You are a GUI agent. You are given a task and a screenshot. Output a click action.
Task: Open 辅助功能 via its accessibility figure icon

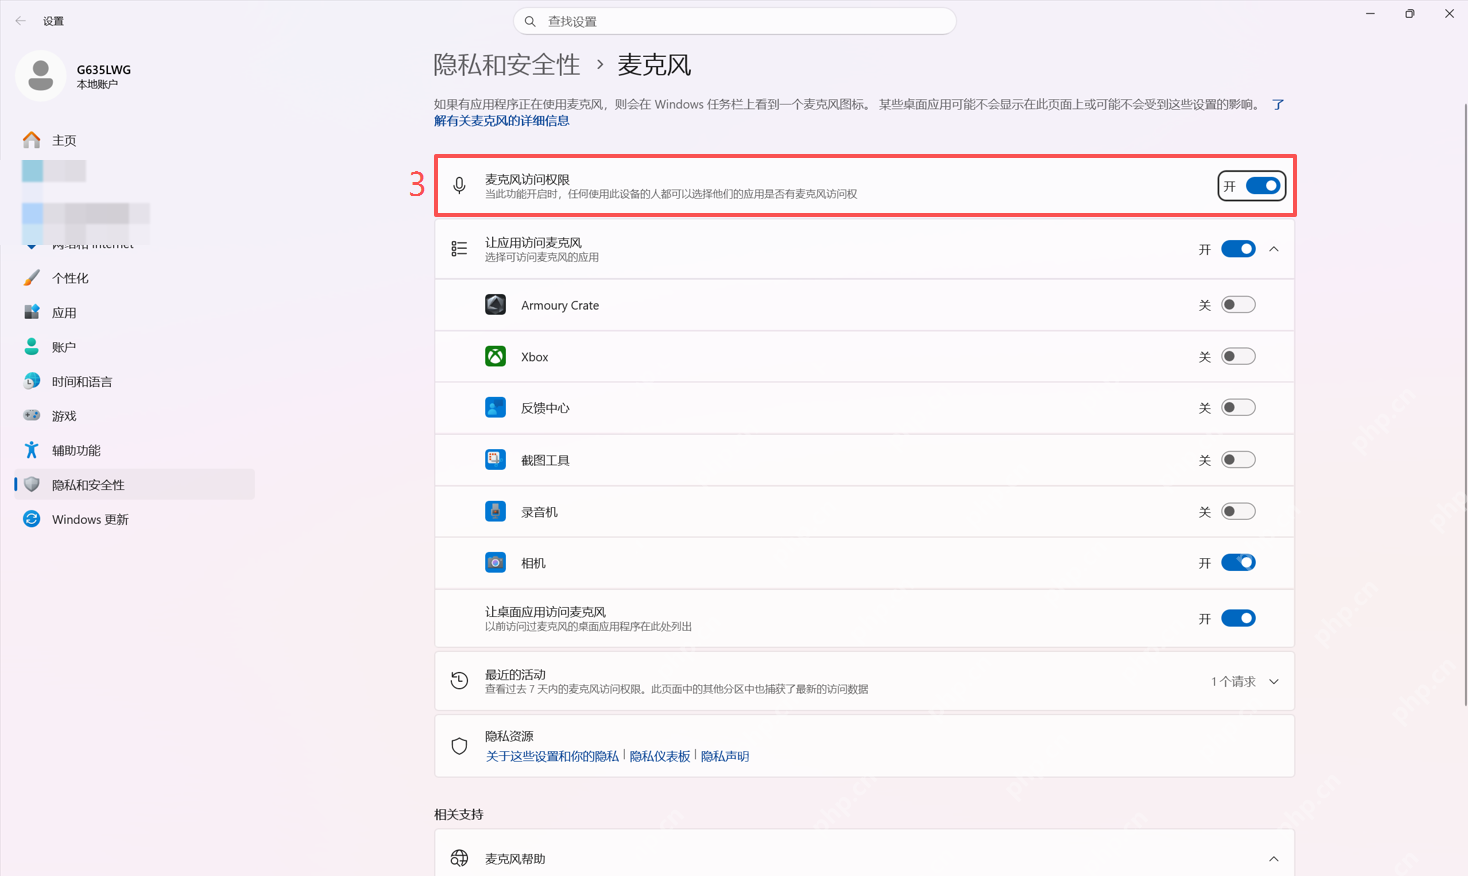[x=32, y=450]
